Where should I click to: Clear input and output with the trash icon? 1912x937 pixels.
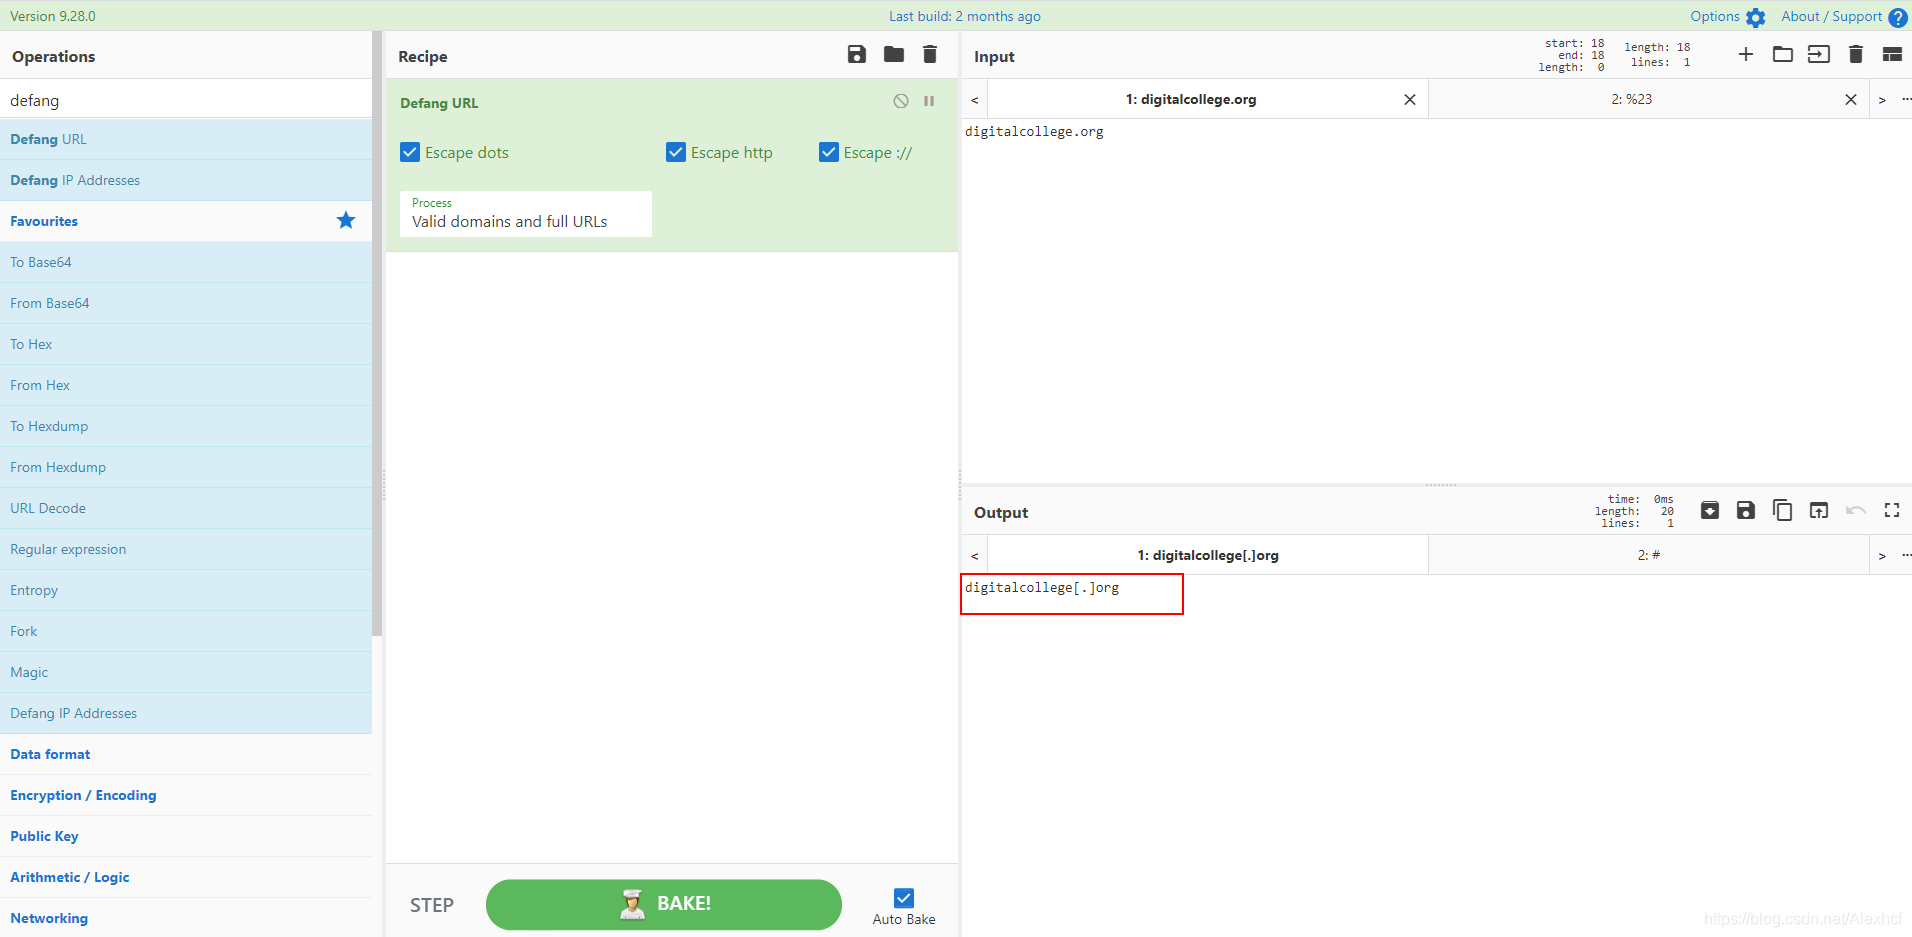click(x=1856, y=55)
